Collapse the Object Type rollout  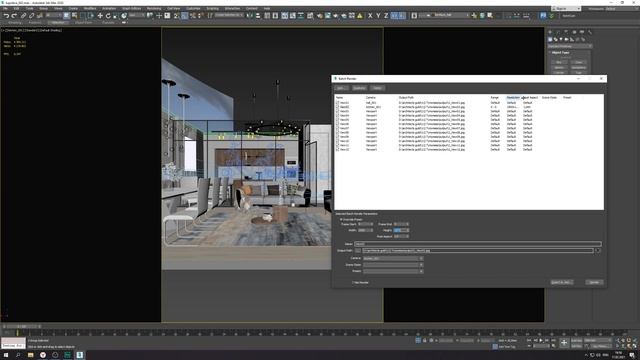coord(560,53)
